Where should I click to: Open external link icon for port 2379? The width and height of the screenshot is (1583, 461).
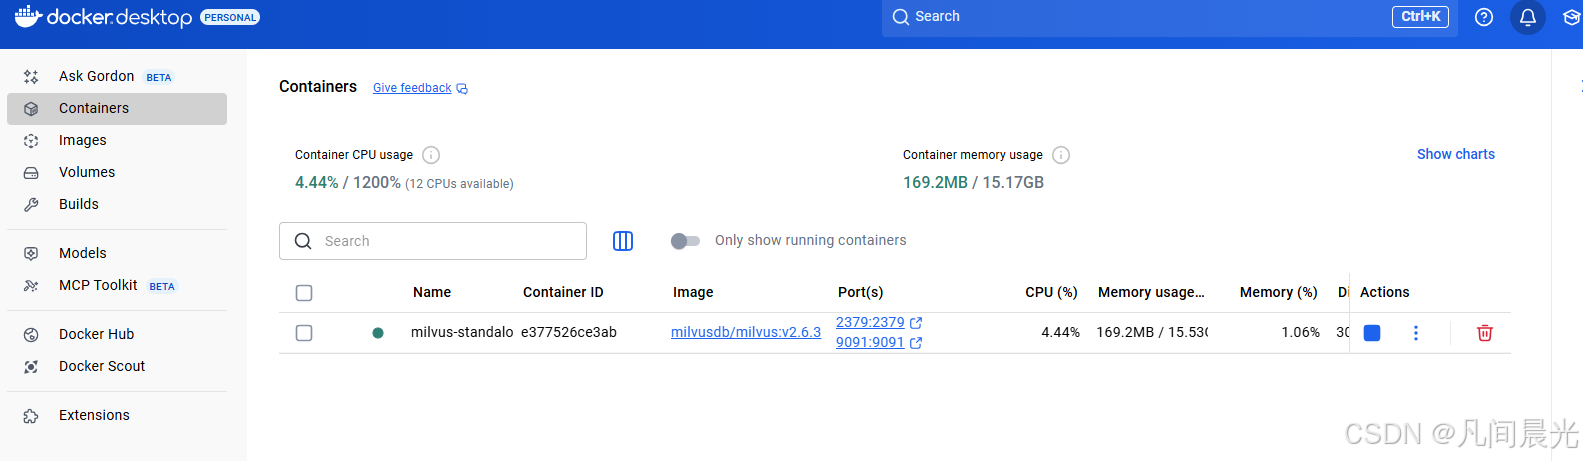pyautogui.click(x=916, y=323)
